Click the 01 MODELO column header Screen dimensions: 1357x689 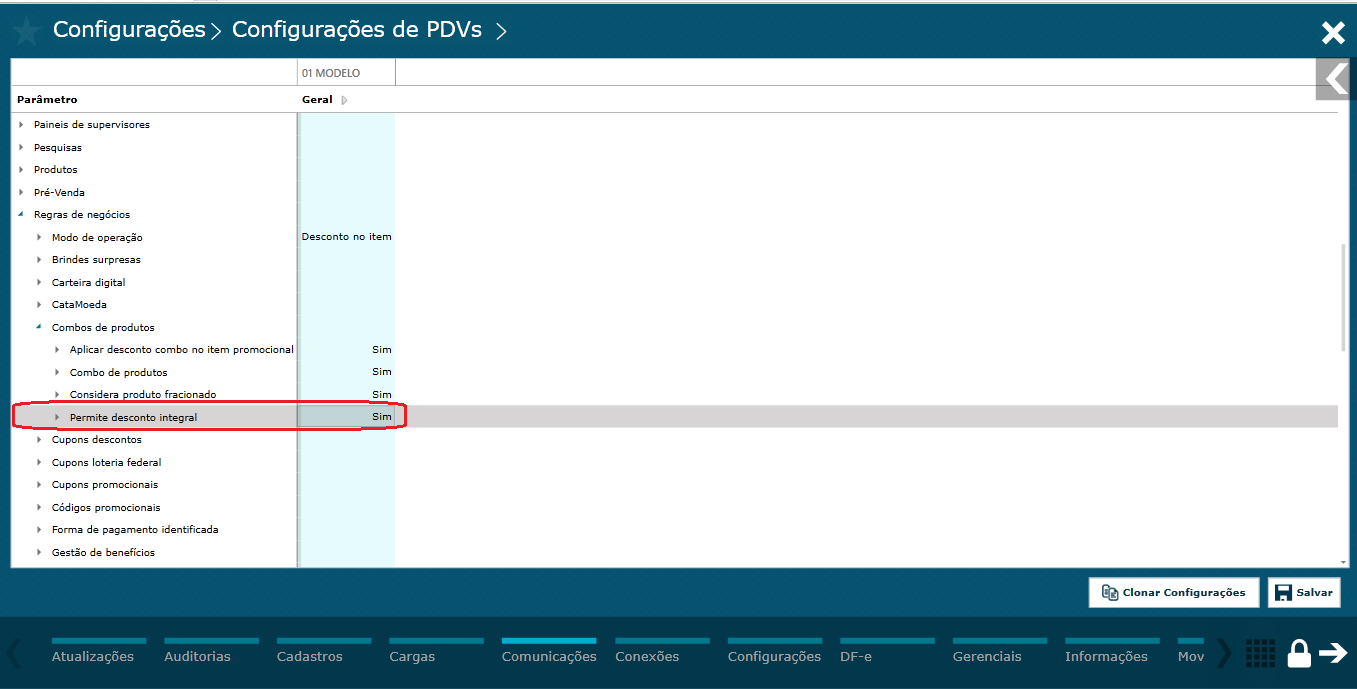346,73
